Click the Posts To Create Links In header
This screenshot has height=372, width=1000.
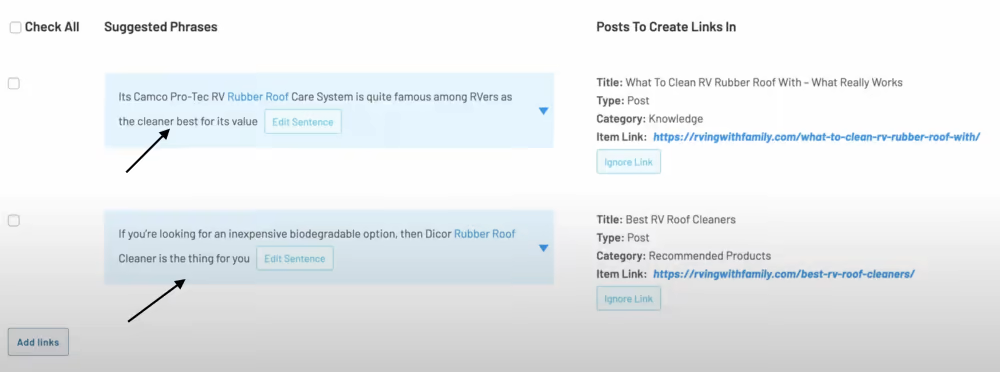[666, 27]
